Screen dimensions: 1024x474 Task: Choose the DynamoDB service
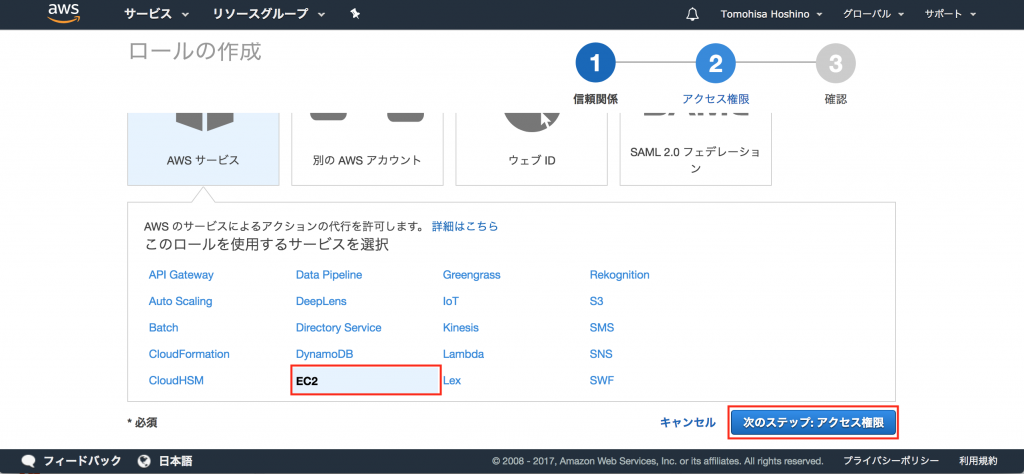(x=325, y=355)
